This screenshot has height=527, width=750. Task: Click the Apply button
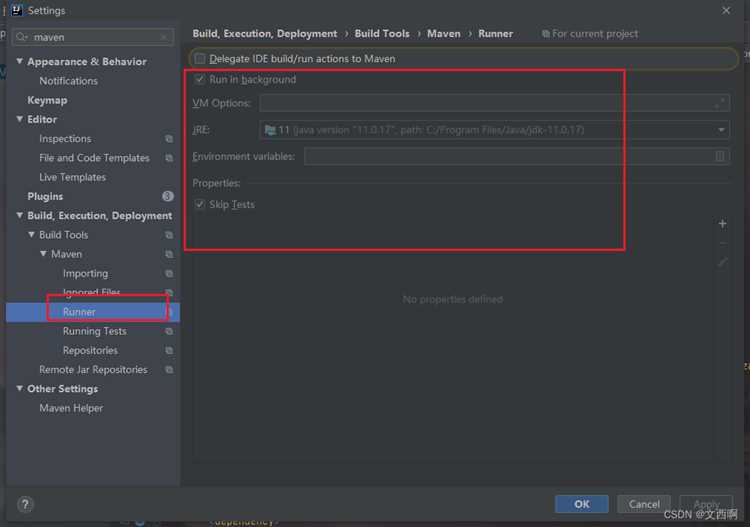(x=706, y=504)
